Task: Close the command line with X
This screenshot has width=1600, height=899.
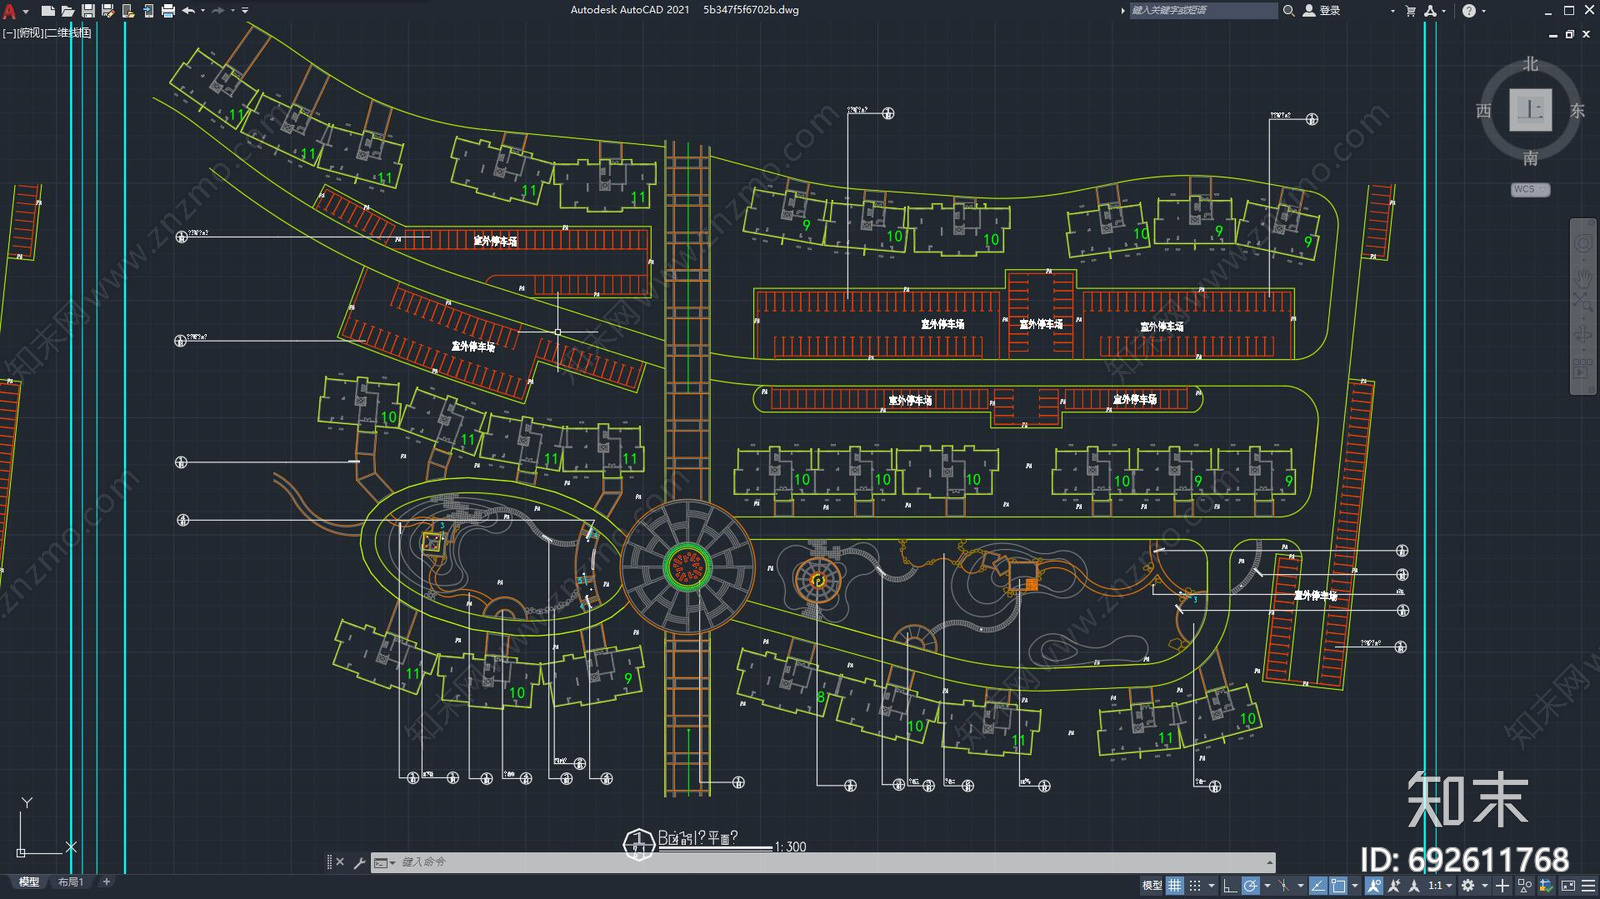Action: [340, 862]
